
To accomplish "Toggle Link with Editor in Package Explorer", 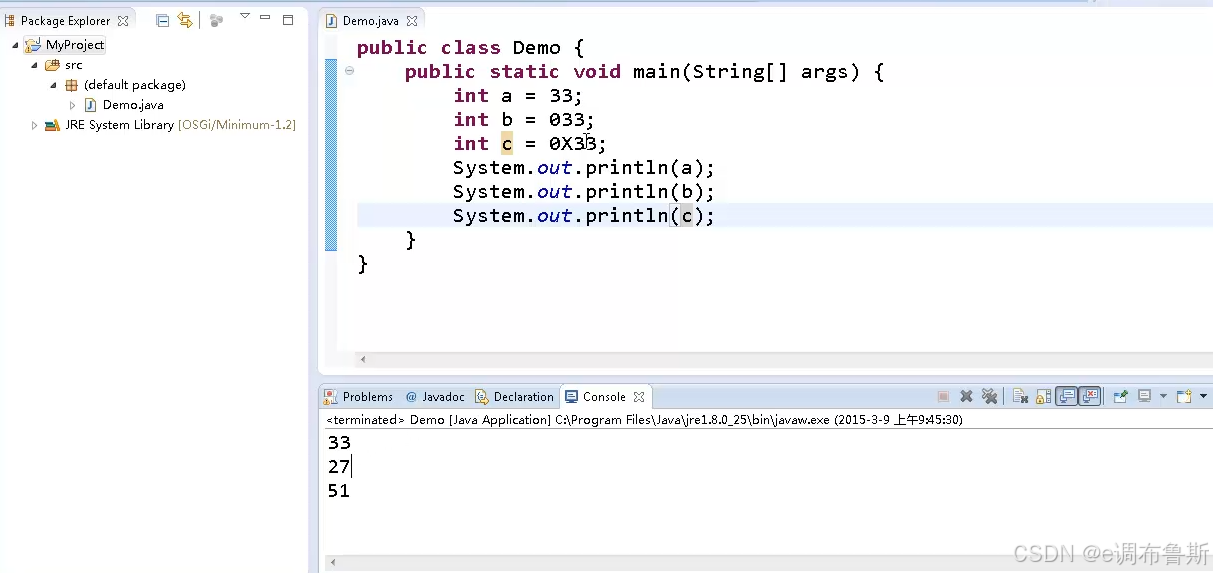I will point(185,20).
